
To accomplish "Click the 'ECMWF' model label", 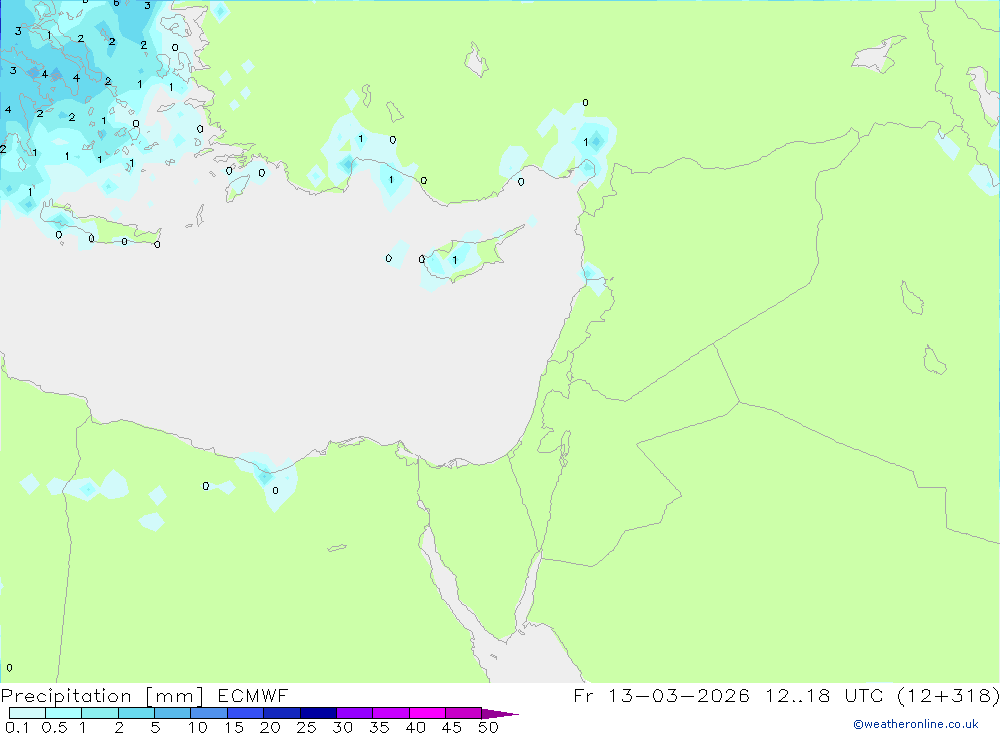I will tap(253, 695).
